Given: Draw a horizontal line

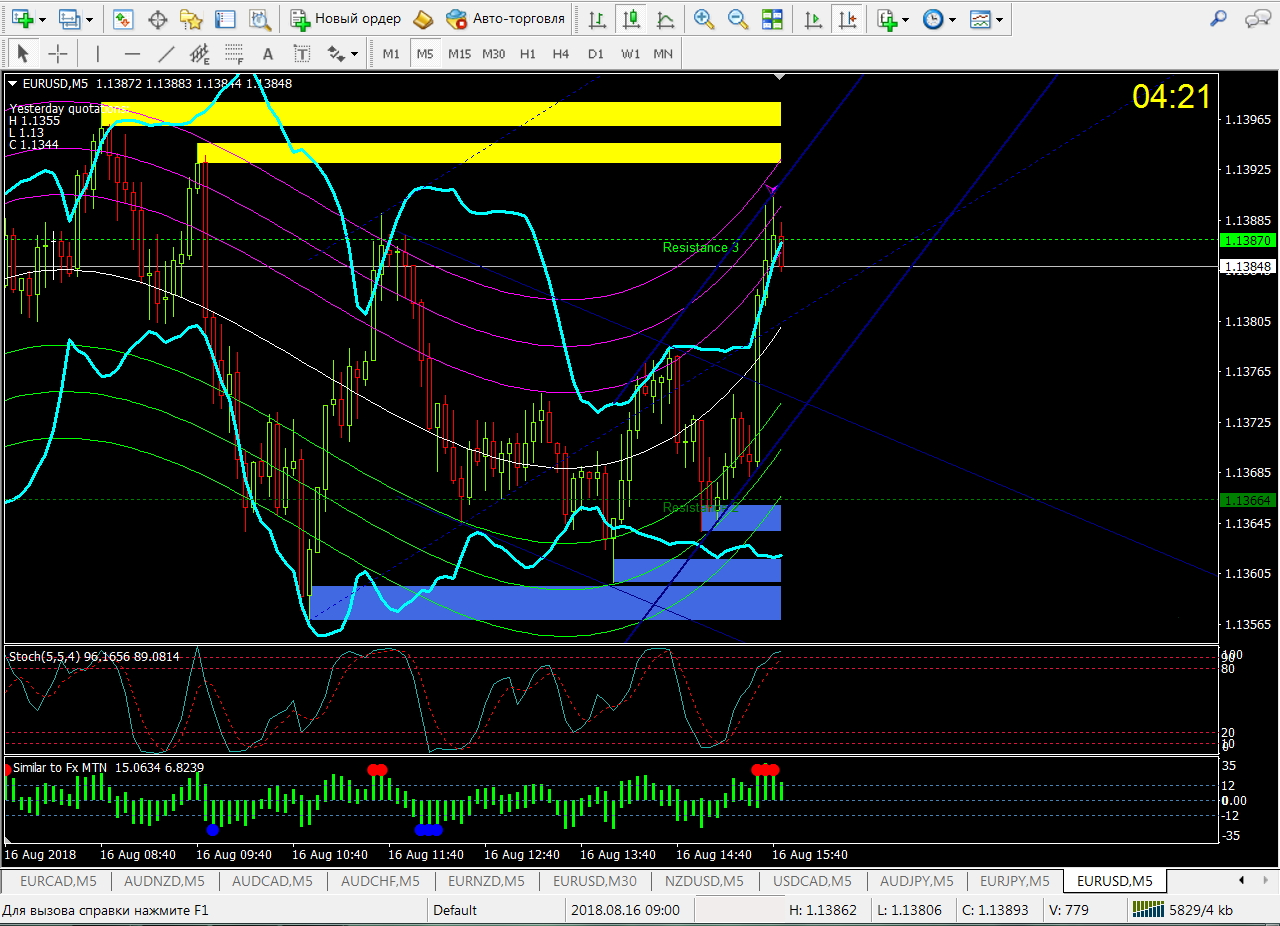Looking at the screenshot, I should [132, 54].
